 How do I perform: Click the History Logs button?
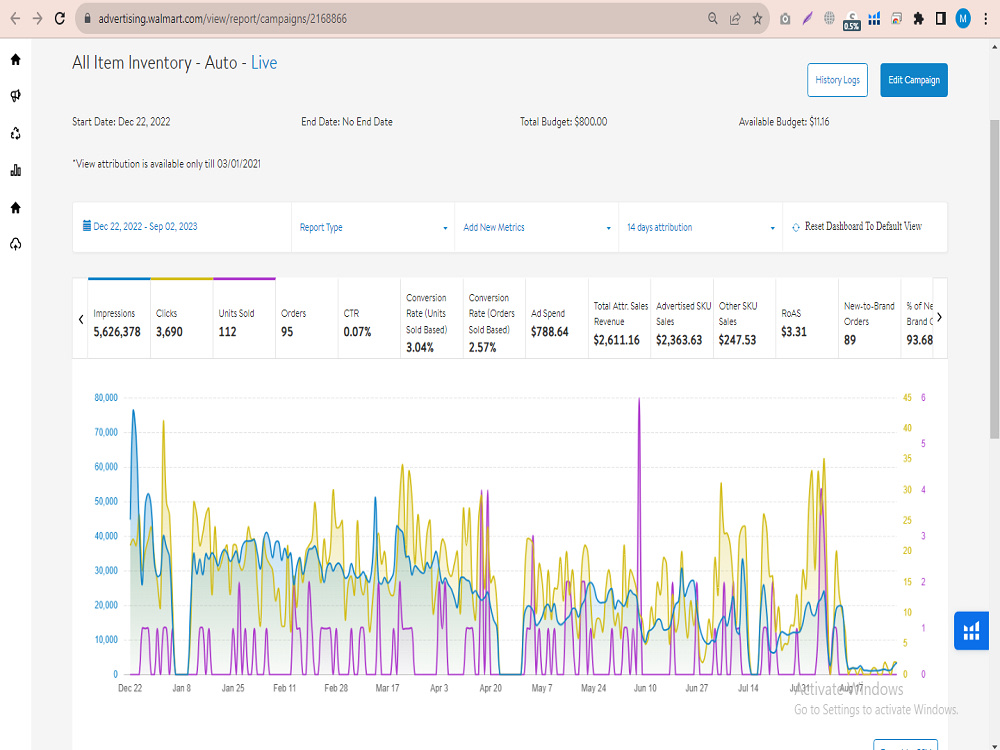837,80
